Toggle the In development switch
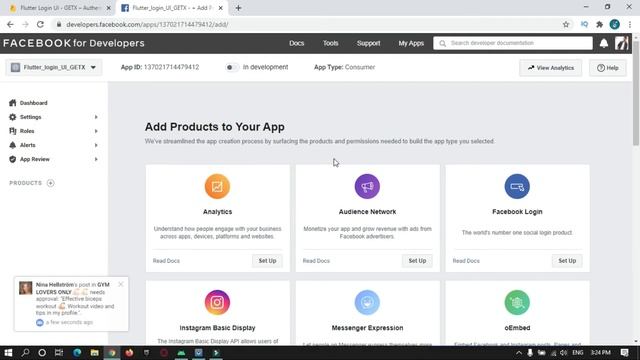640x360 pixels. (231, 67)
